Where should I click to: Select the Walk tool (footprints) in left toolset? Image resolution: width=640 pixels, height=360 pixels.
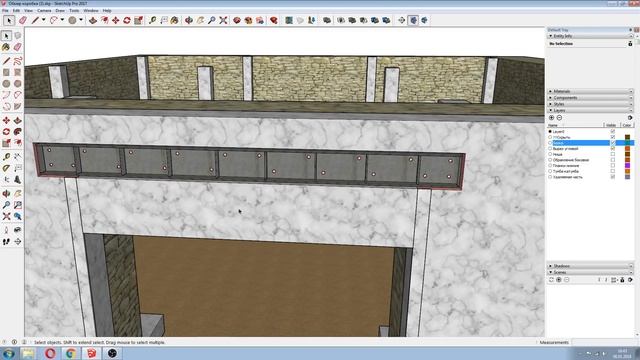coord(6,242)
